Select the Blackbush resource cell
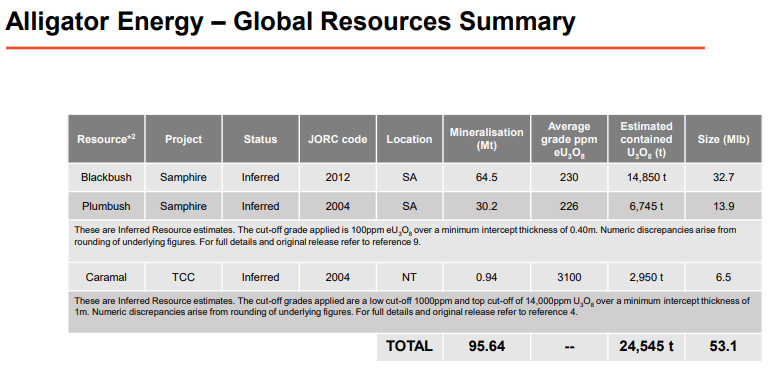This screenshot has width=768, height=370. point(106,177)
